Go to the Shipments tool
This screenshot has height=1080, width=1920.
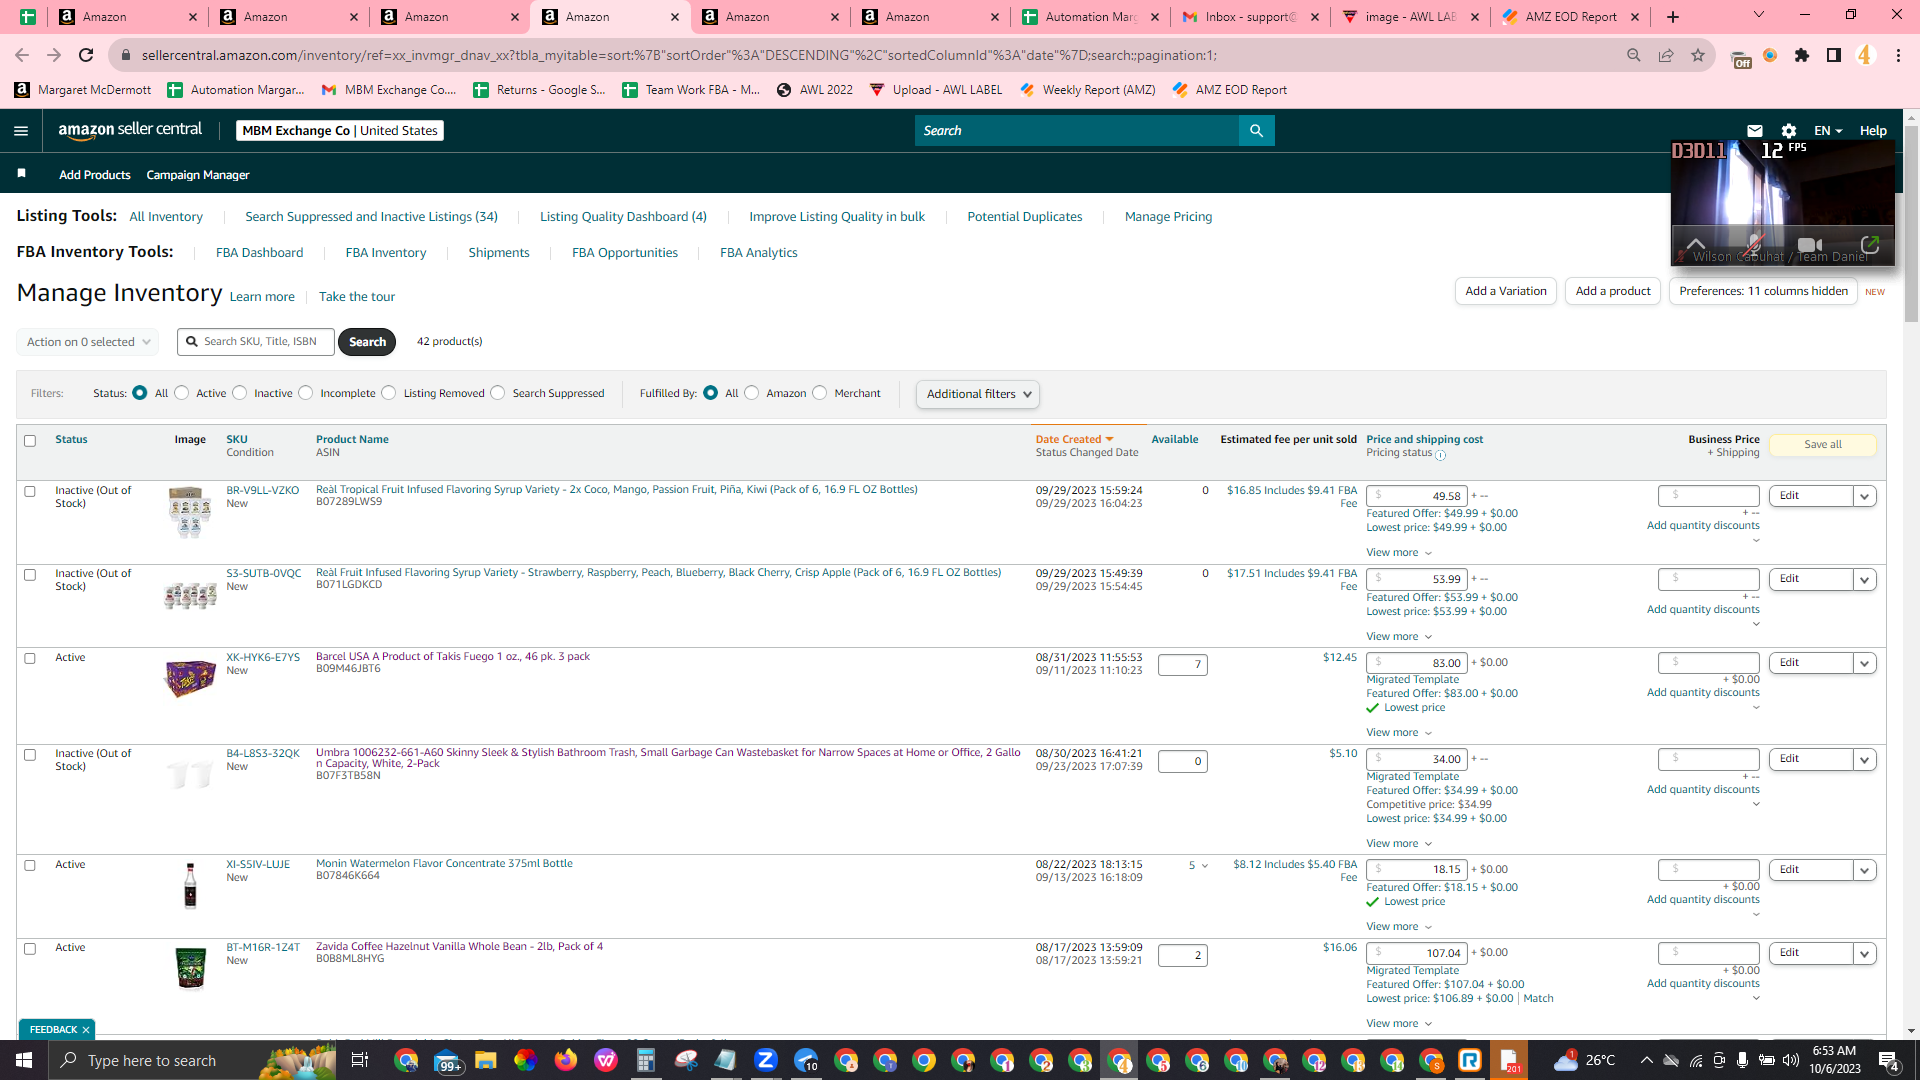point(499,253)
